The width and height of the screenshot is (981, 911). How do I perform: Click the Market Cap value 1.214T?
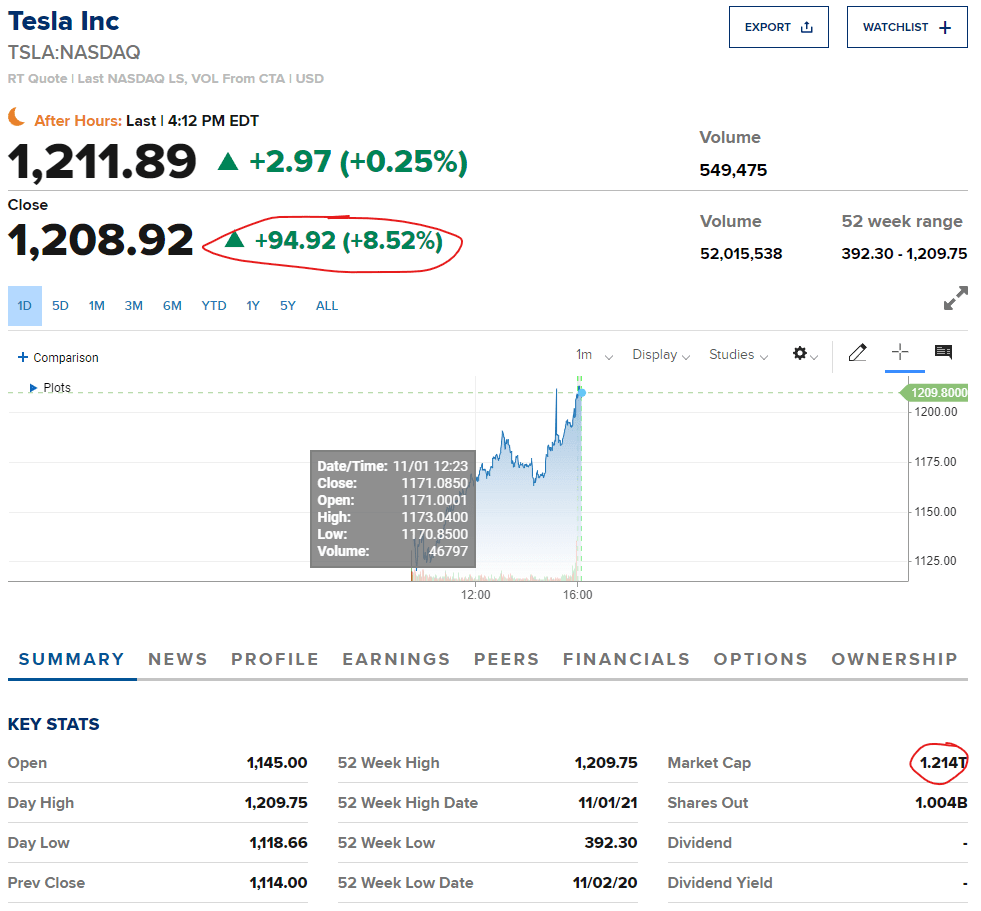943,763
